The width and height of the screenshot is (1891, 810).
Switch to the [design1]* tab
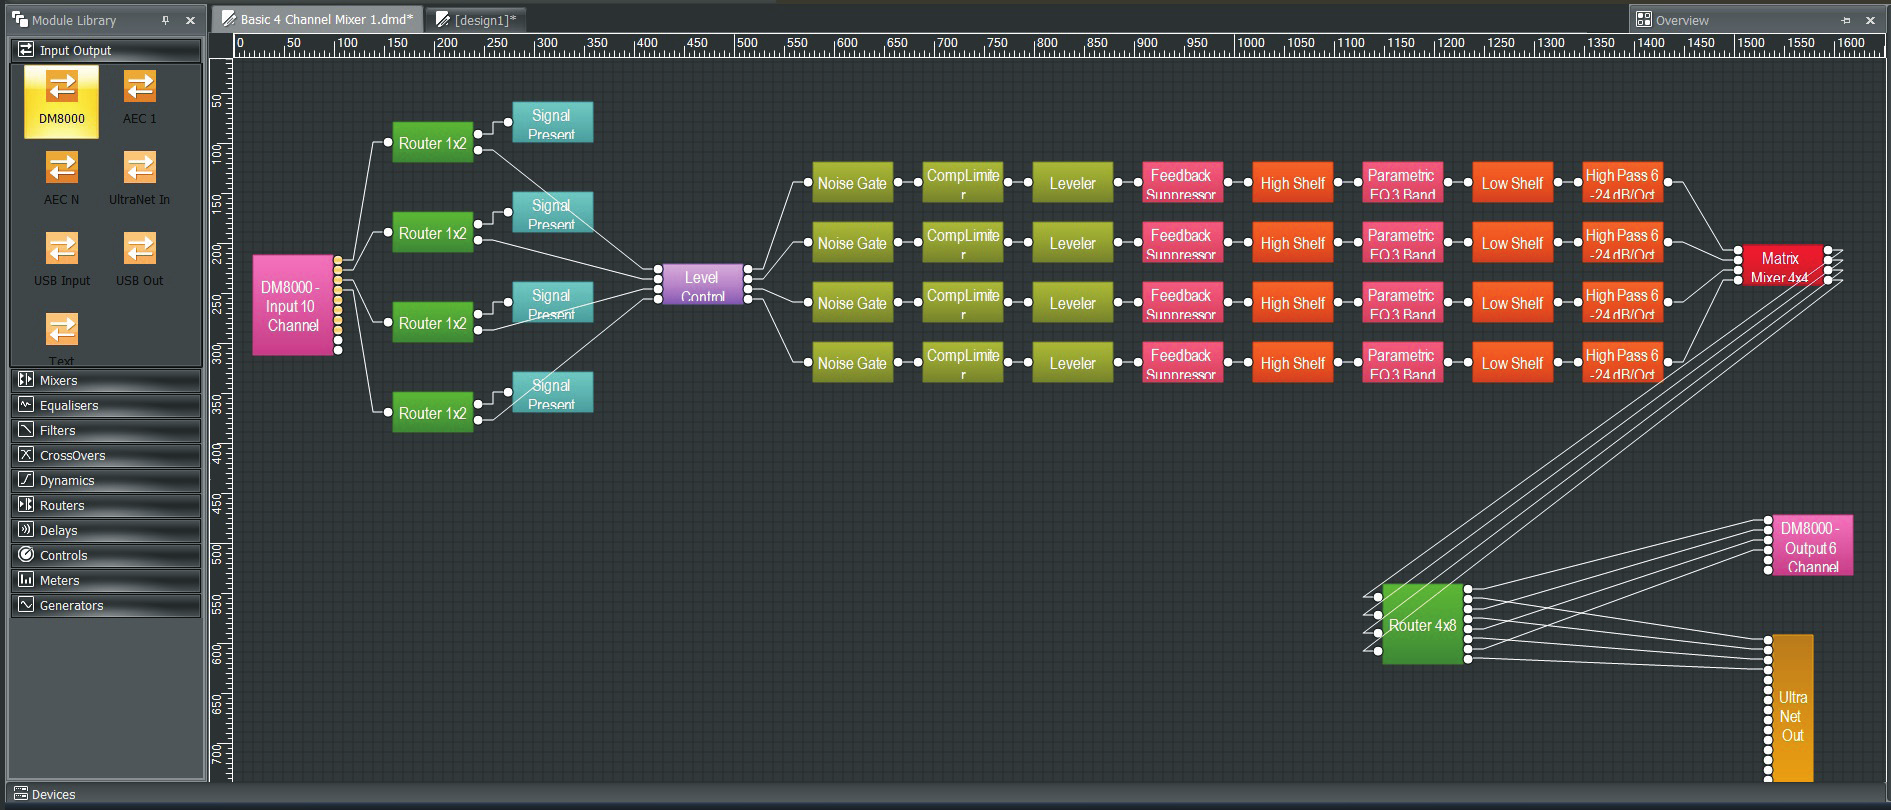(x=476, y=20)
